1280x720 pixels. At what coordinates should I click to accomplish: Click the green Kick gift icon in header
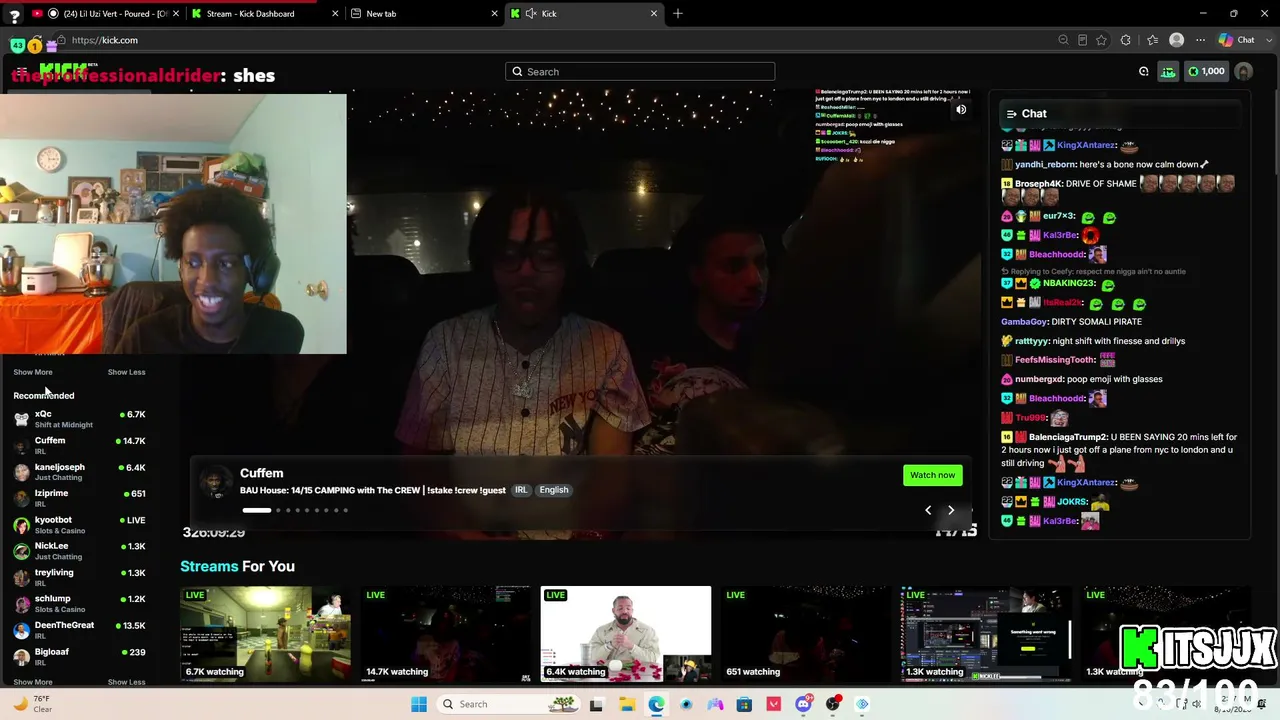[1168, 72]
